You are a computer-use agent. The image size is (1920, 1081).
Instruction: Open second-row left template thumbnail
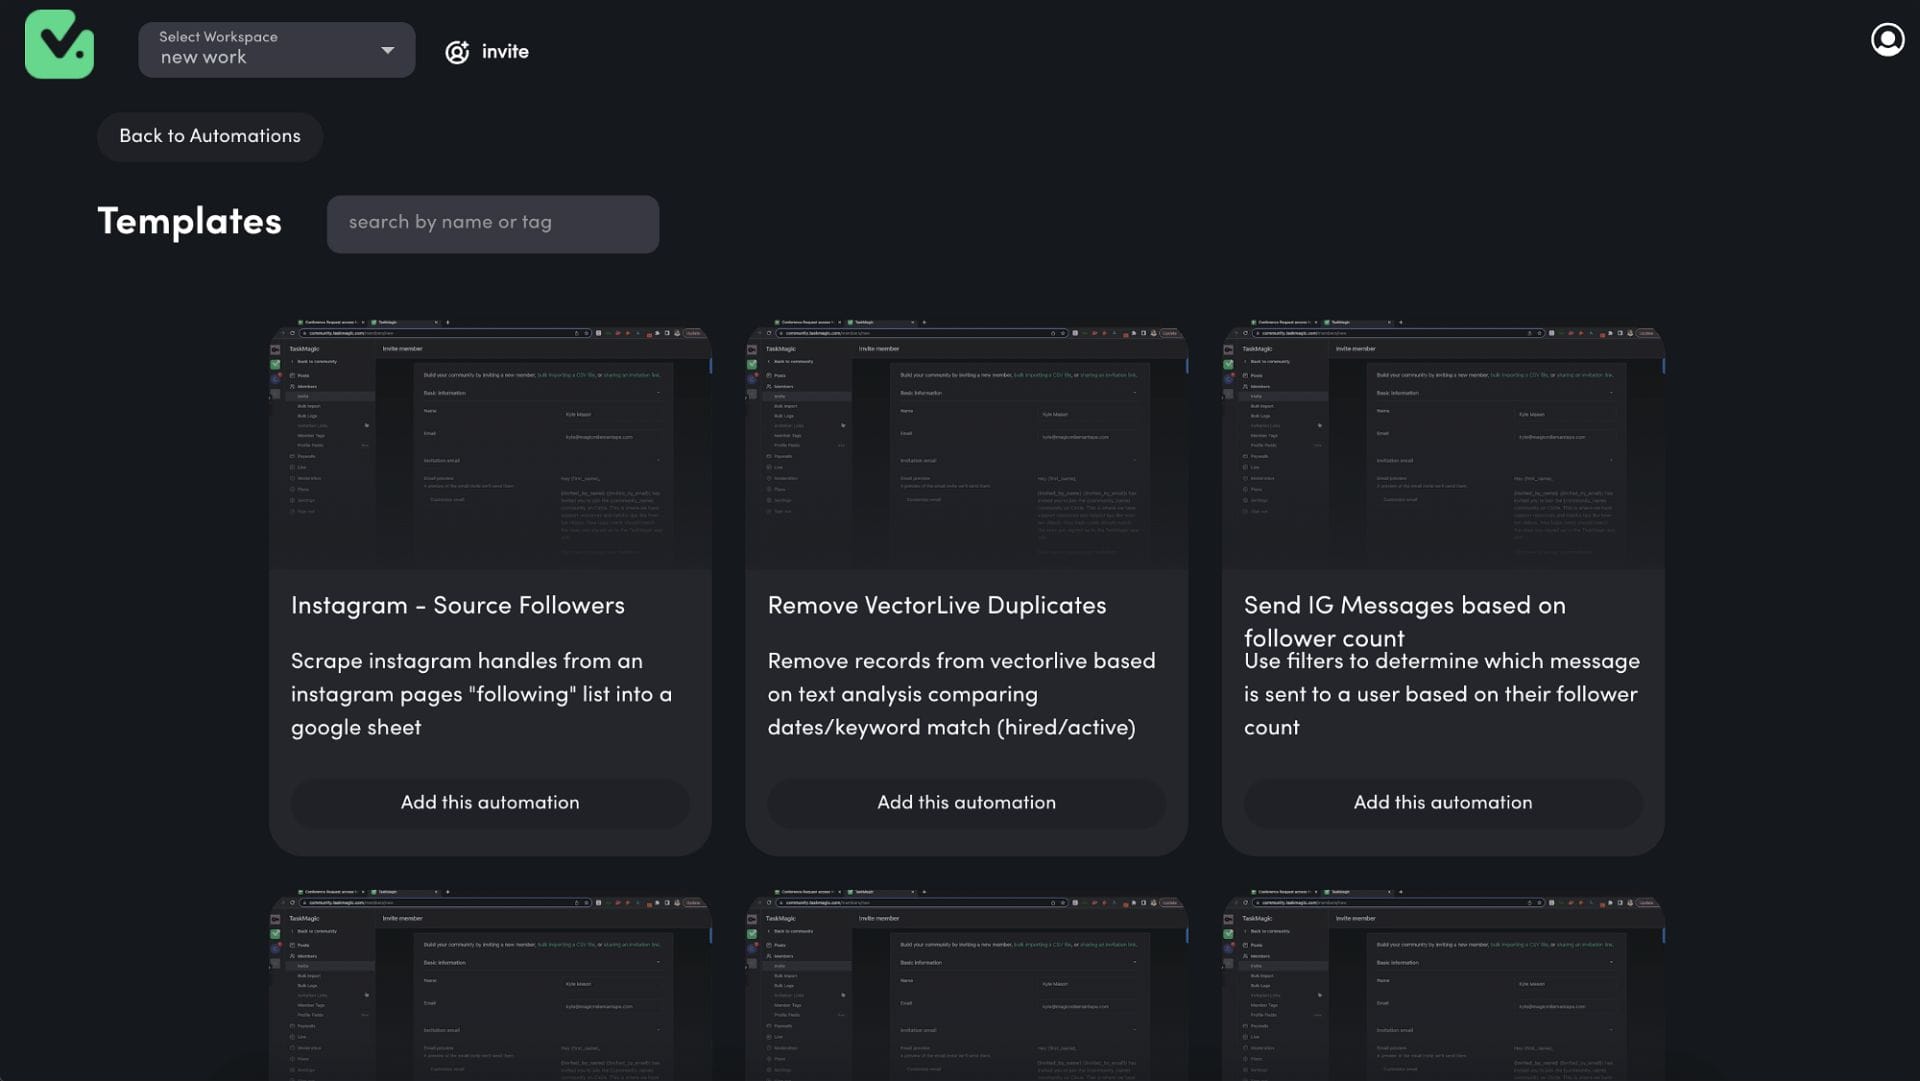click(490, 985)
